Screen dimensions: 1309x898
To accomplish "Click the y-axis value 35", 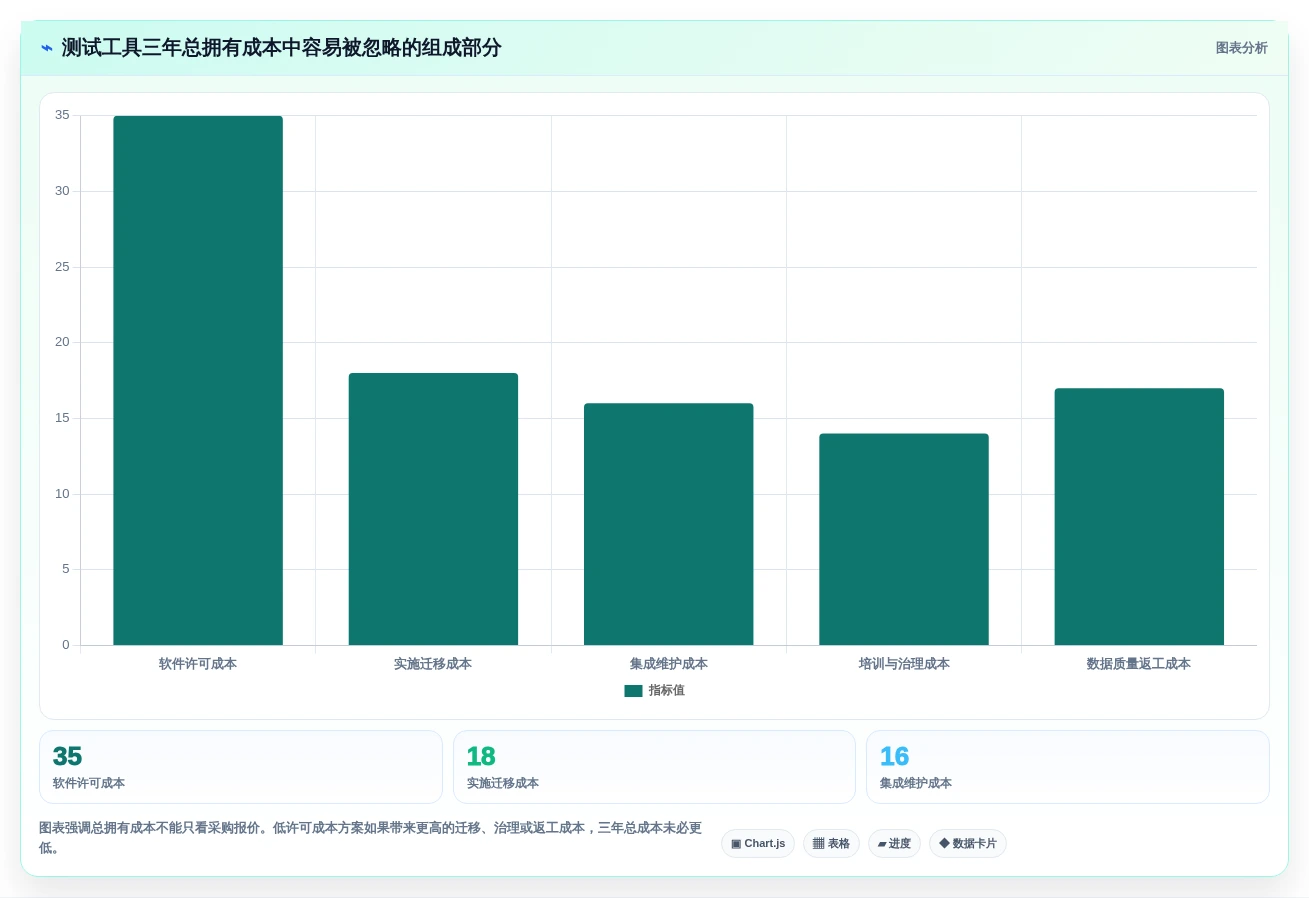I will [62, 115].
